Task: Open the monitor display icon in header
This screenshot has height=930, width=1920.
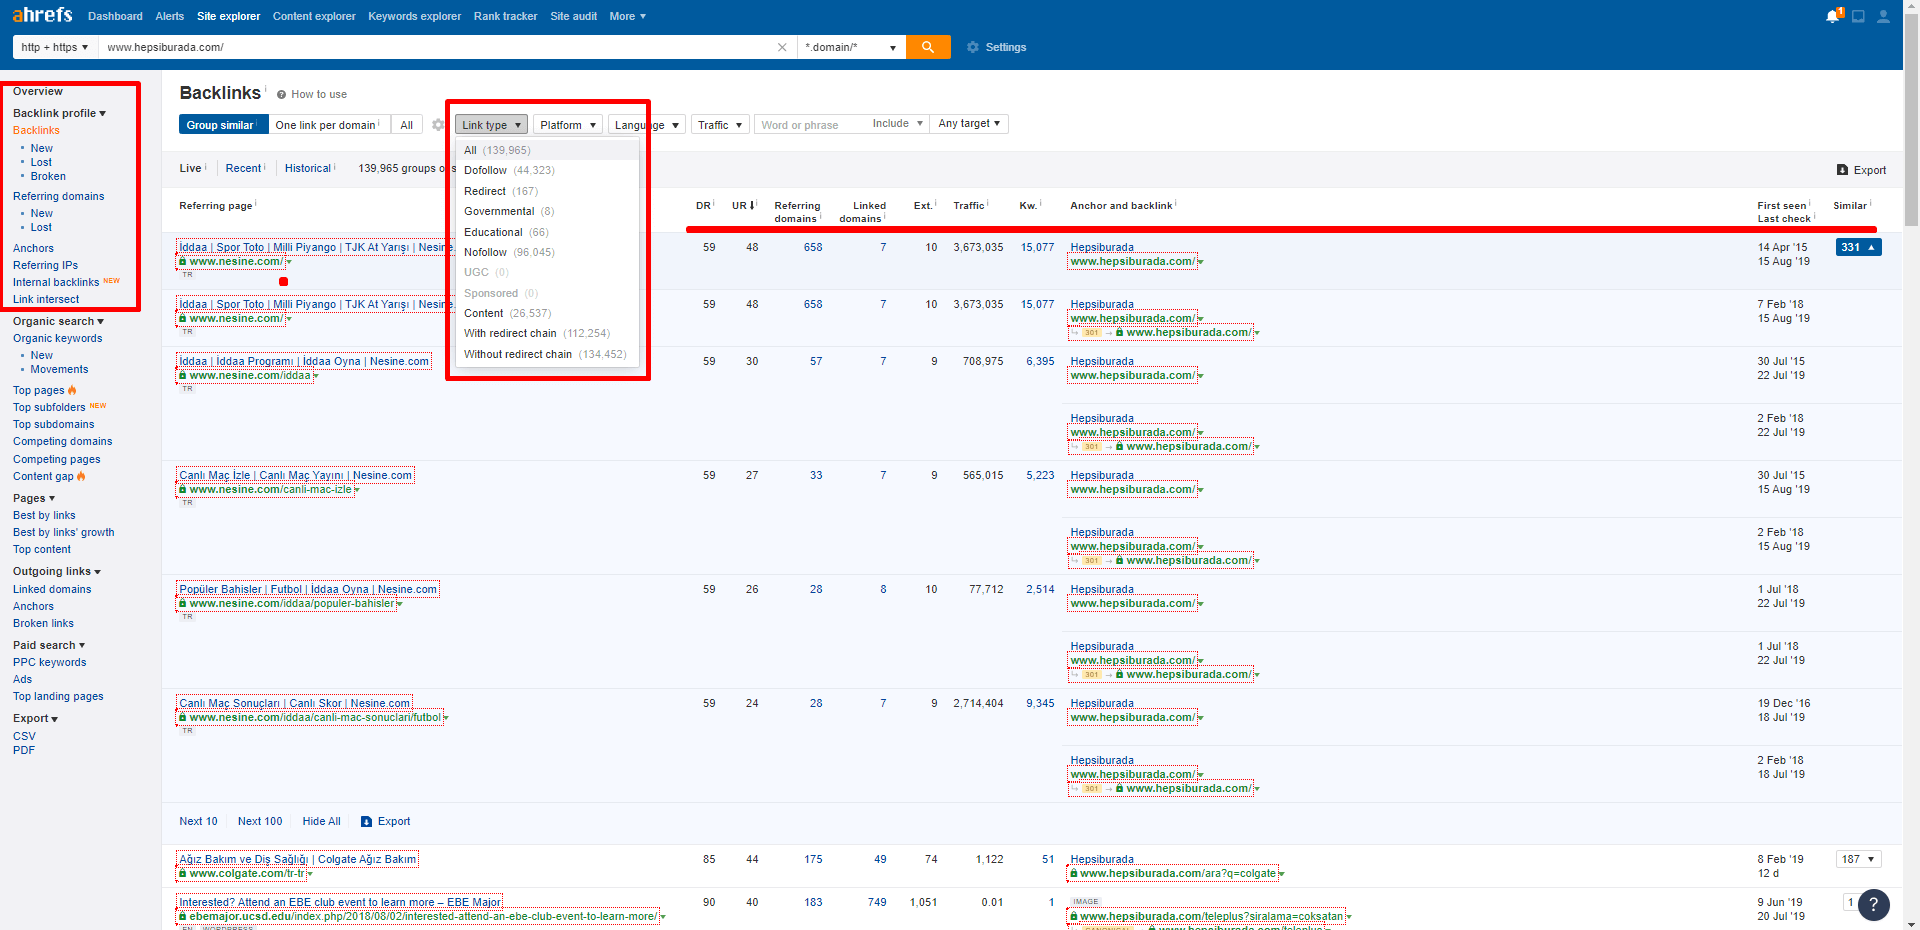Action: 1858,16
